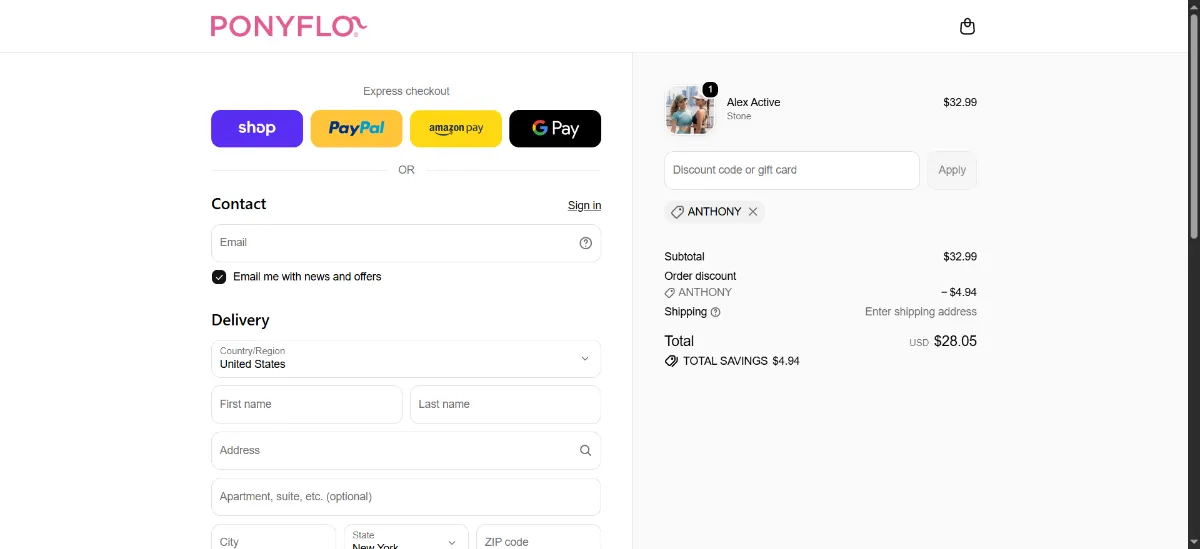Click the − $4.94 discount amount
The image size is (1200, 549).
coord(959,292)
